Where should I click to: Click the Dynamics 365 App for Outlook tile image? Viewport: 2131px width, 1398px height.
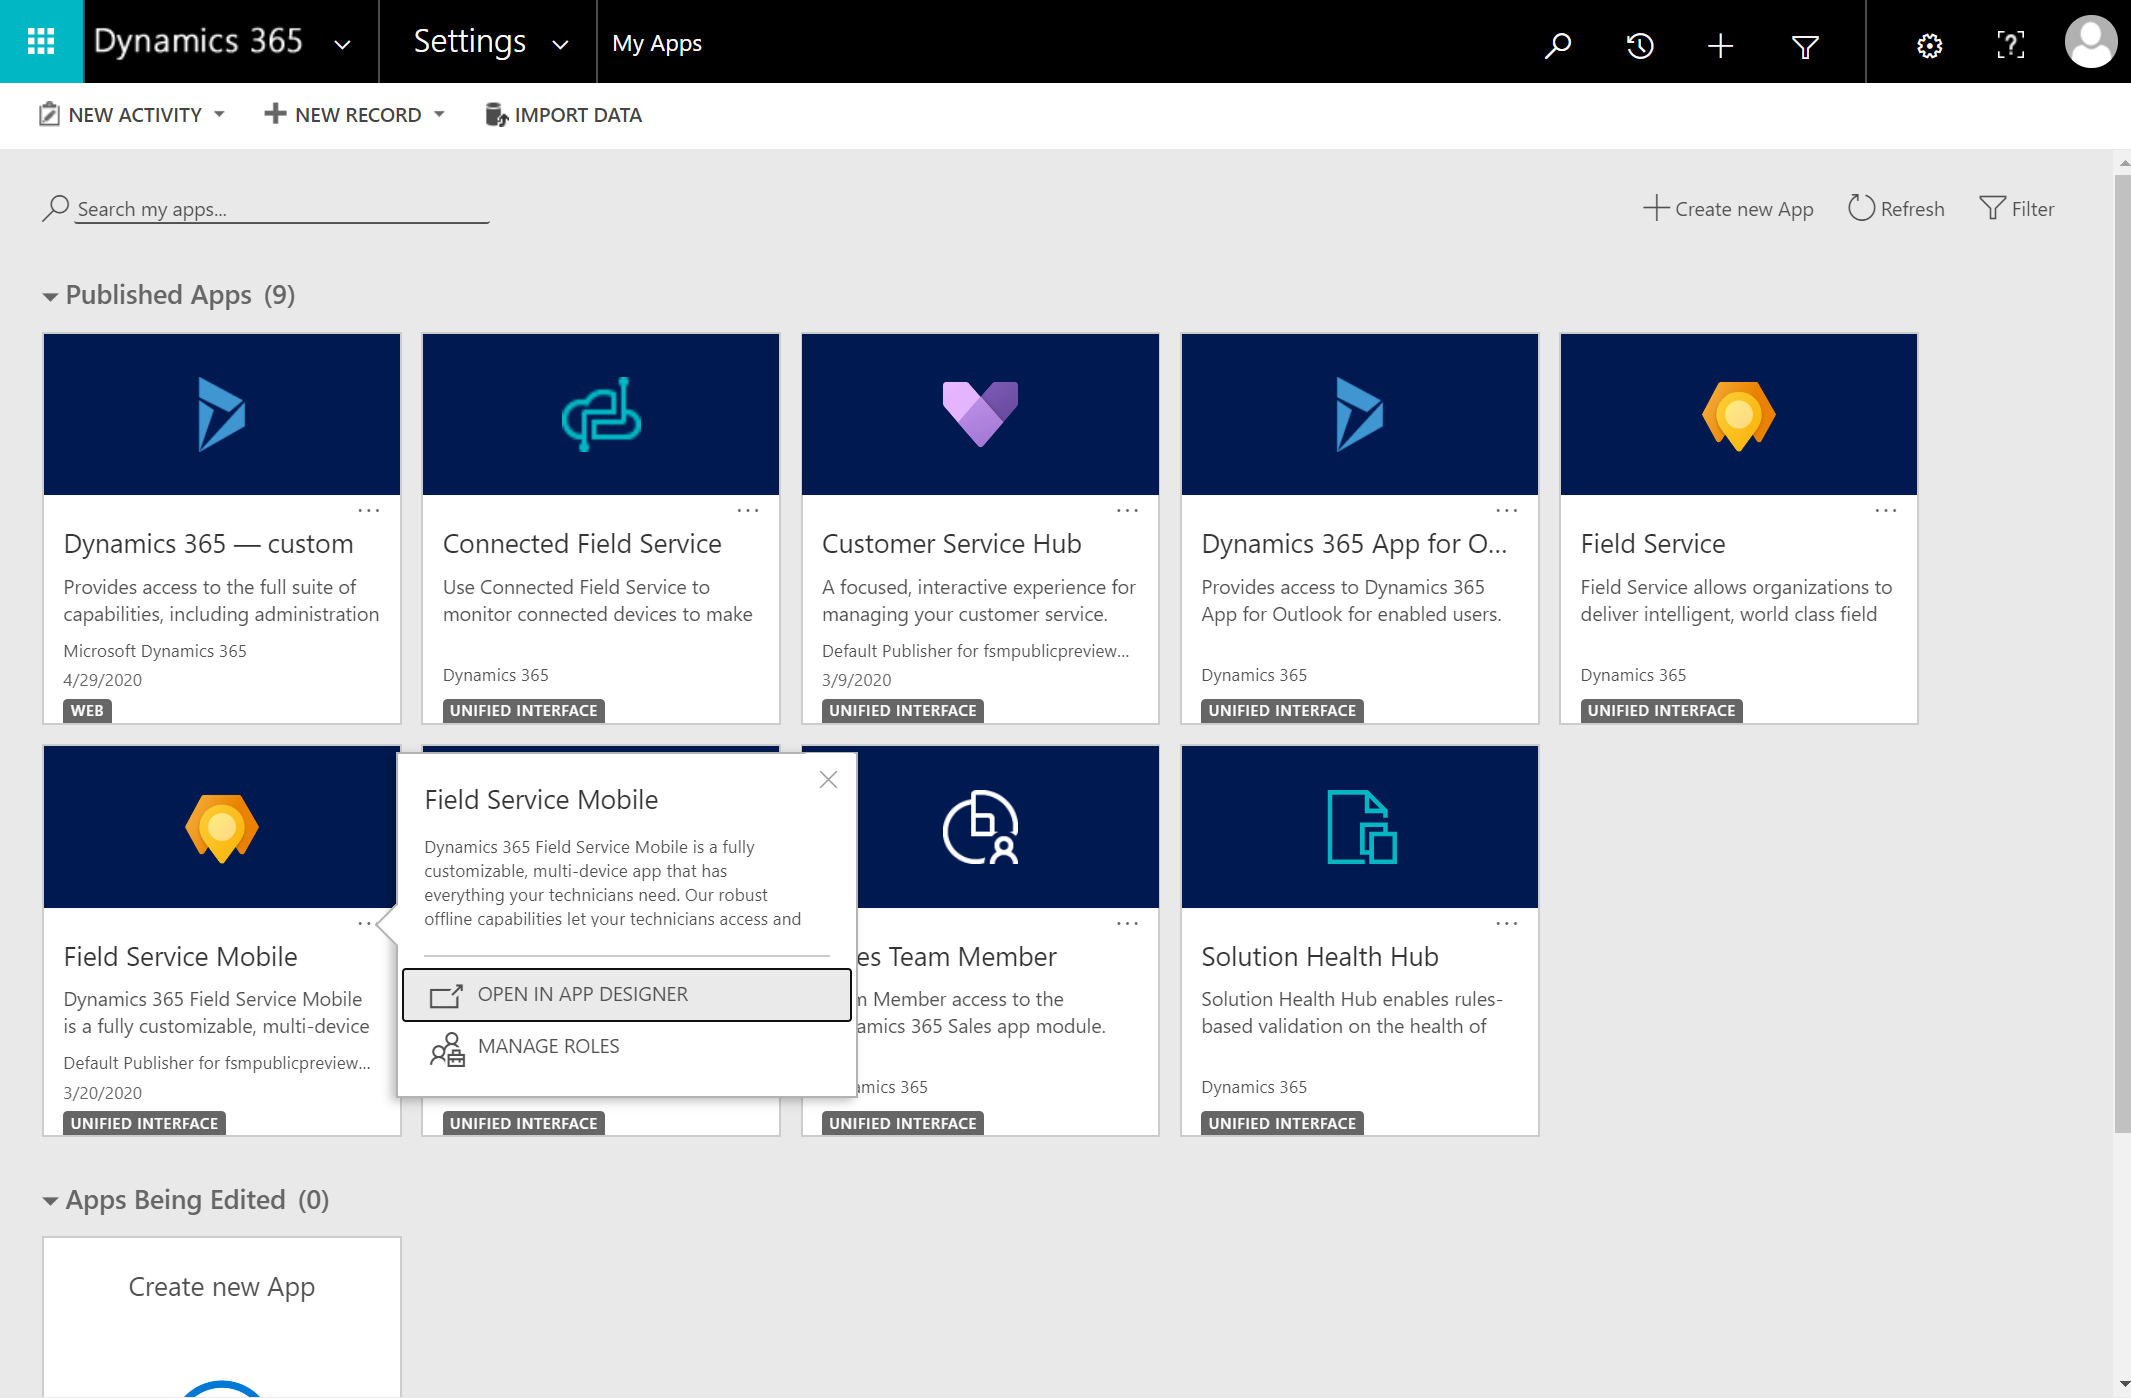point(1360,414)
